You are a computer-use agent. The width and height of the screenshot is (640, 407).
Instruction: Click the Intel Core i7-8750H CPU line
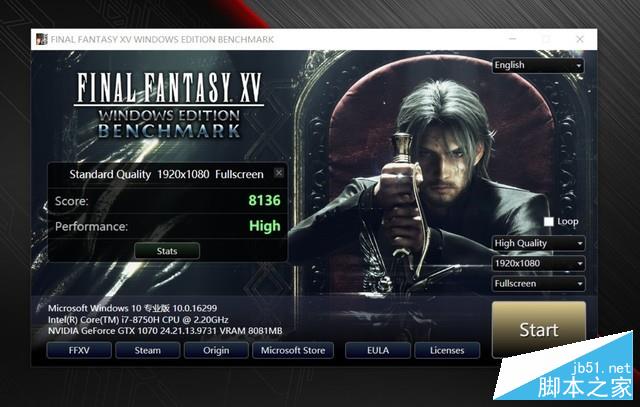pyautogui.click(x=138, y=320)
